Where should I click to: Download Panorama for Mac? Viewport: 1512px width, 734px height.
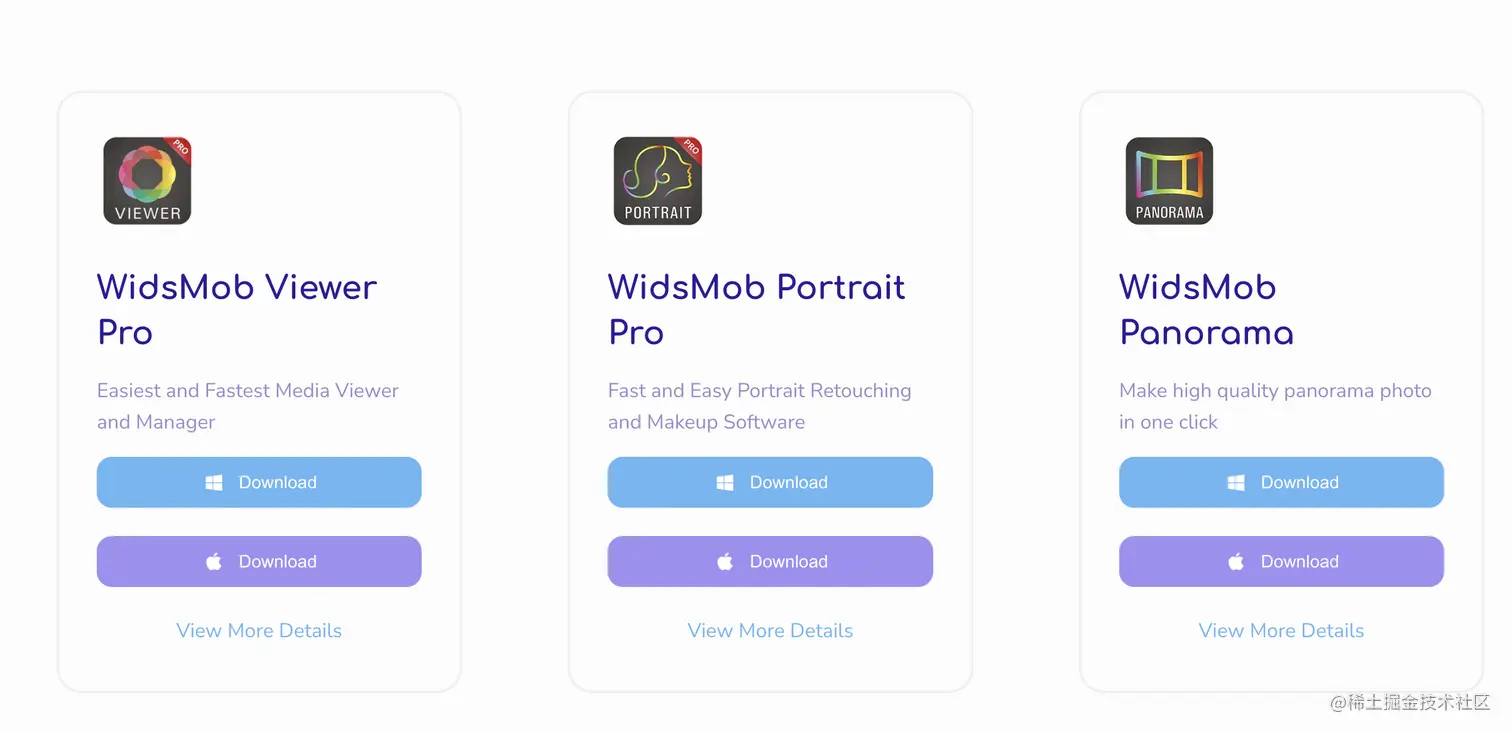[1281, 561]
